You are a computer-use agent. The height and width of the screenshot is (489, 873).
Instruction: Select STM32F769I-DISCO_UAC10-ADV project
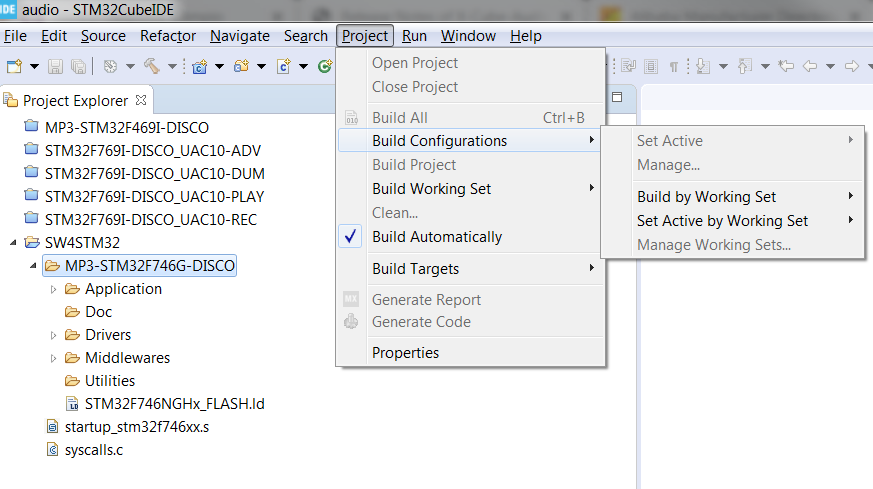tap(153, 150)
